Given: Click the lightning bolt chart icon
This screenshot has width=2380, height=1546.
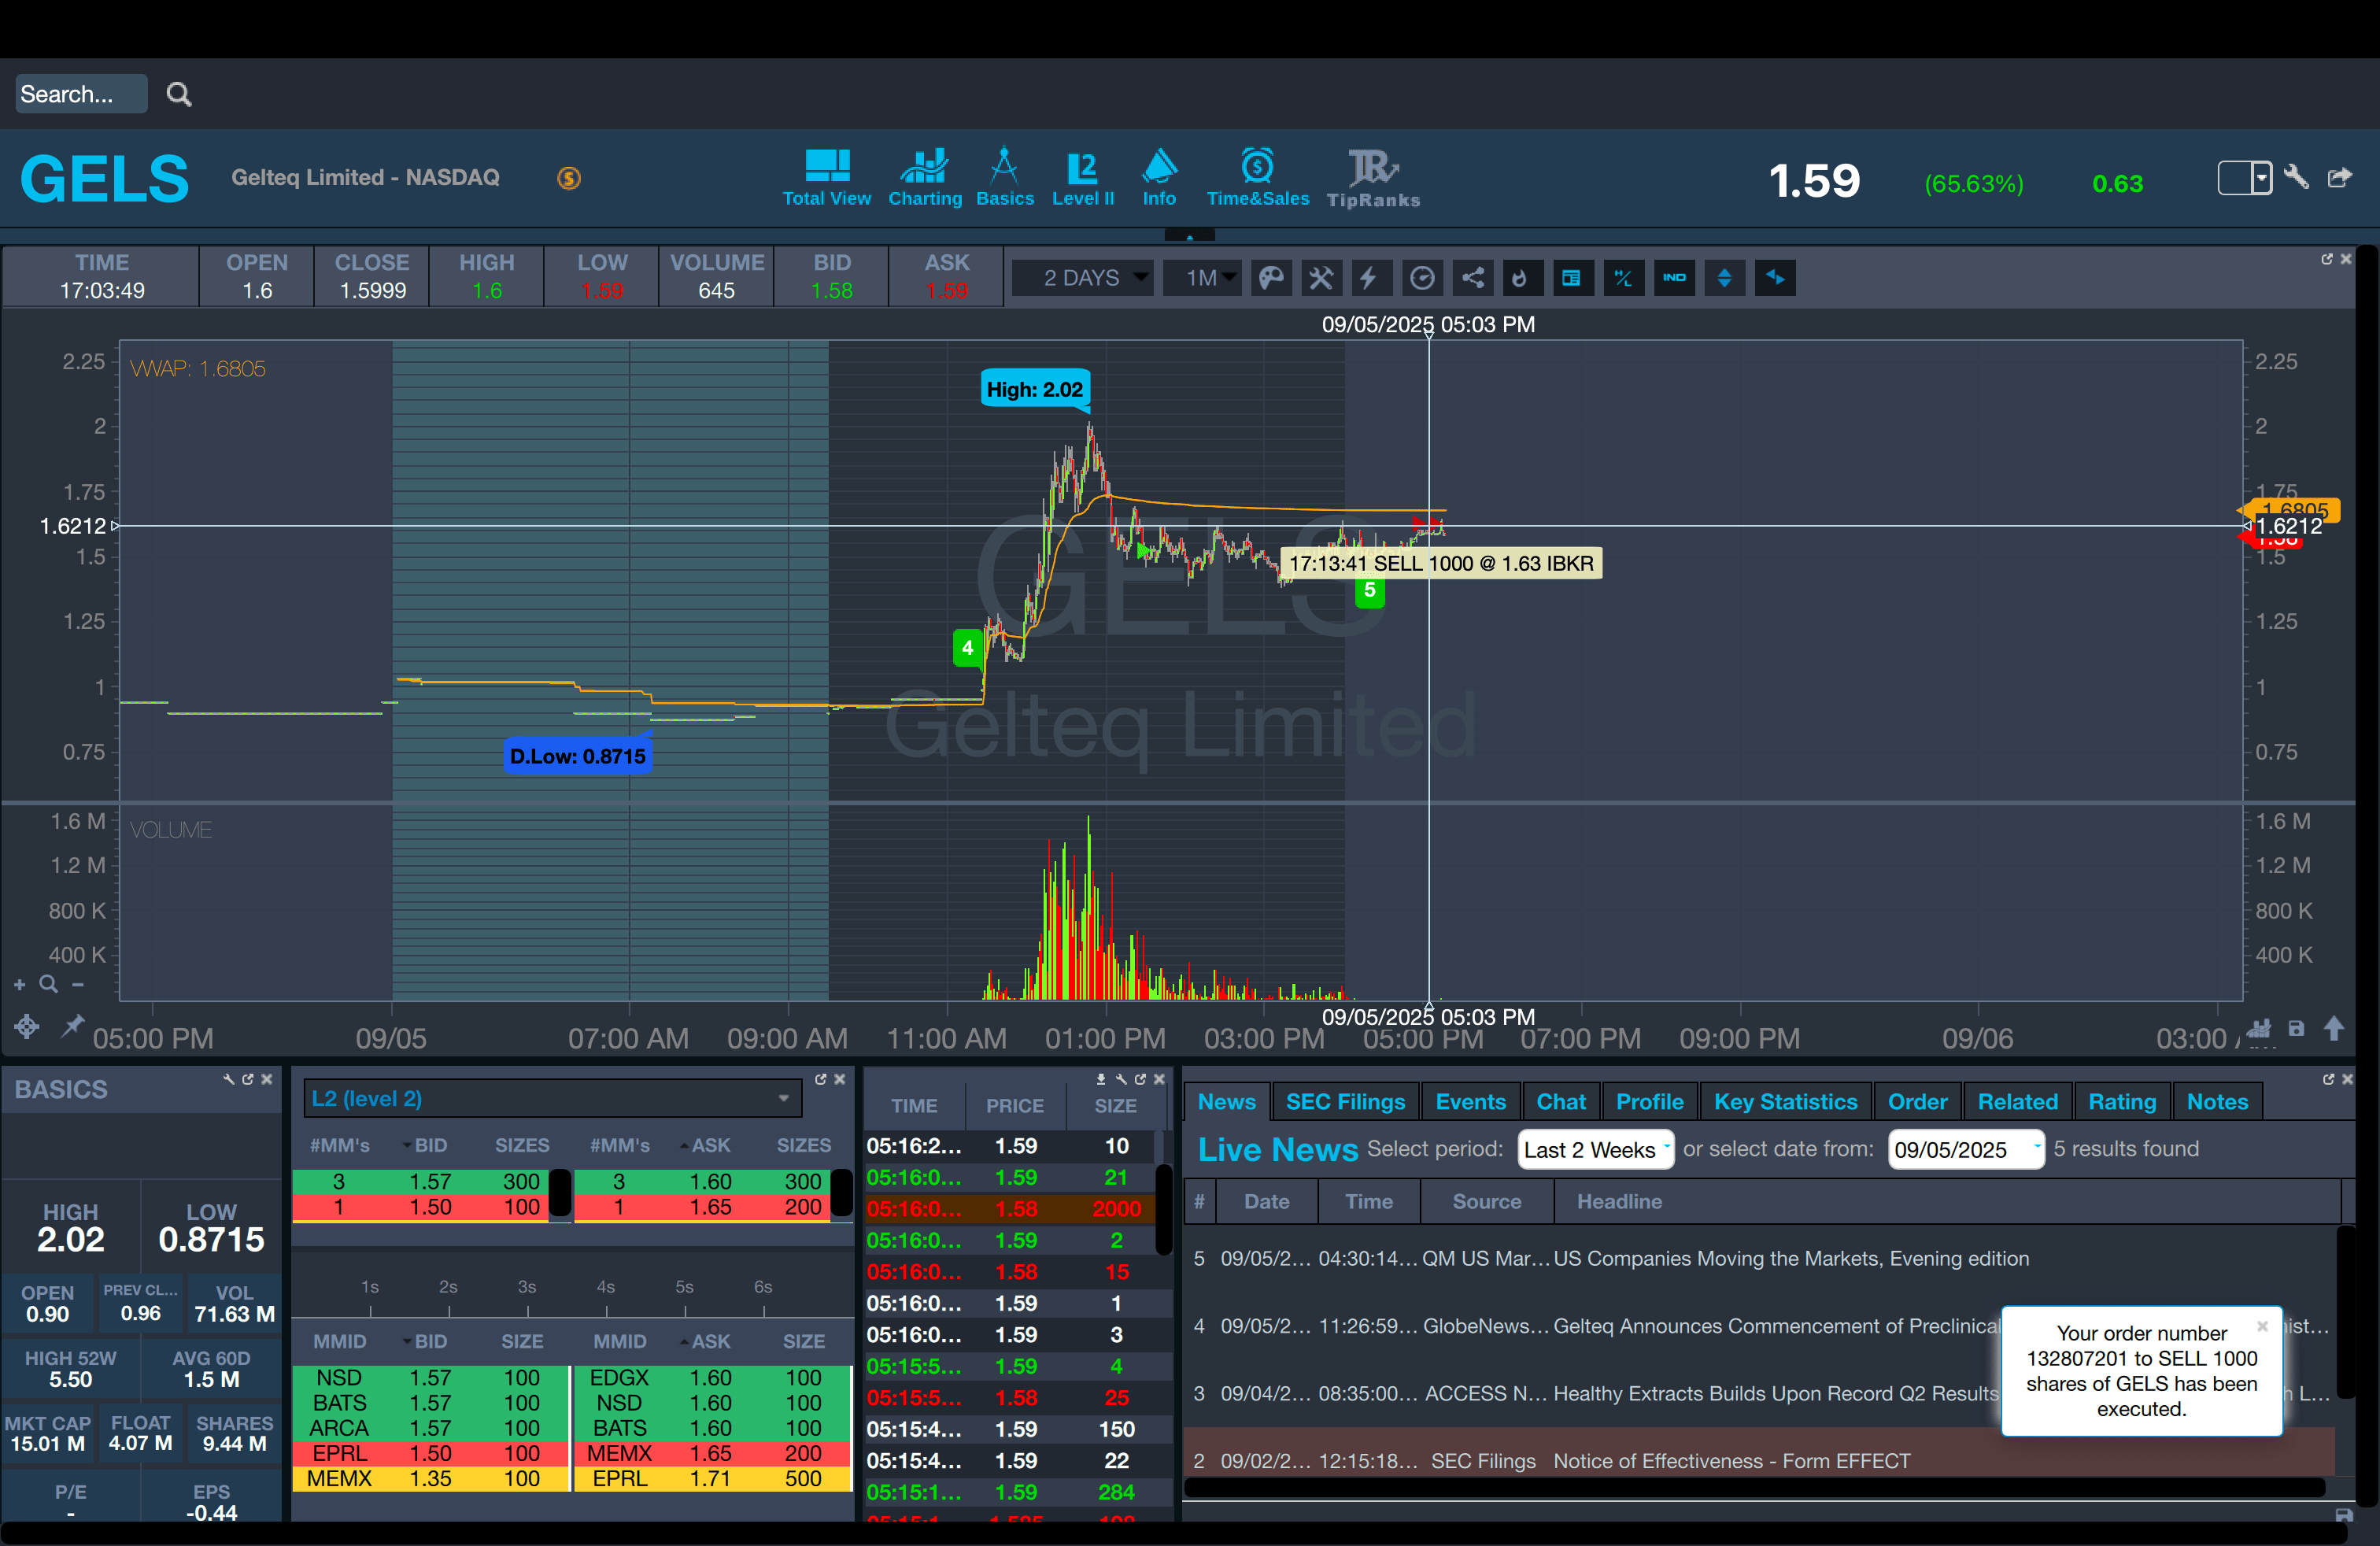Looking at the screenshot, I should coord(1369,278).
